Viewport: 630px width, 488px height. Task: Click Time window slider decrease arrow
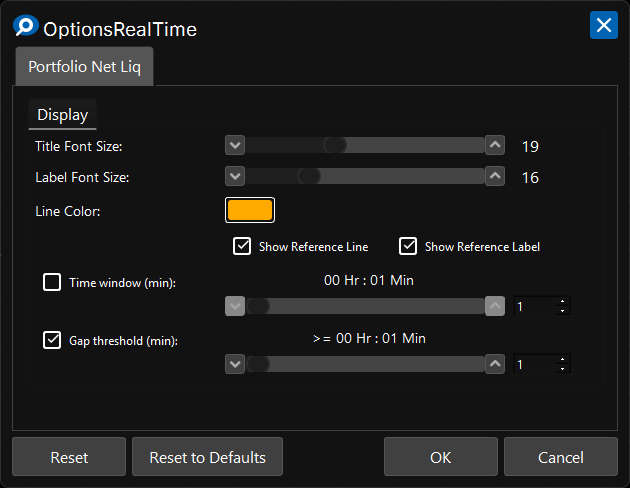click(235, 306)
